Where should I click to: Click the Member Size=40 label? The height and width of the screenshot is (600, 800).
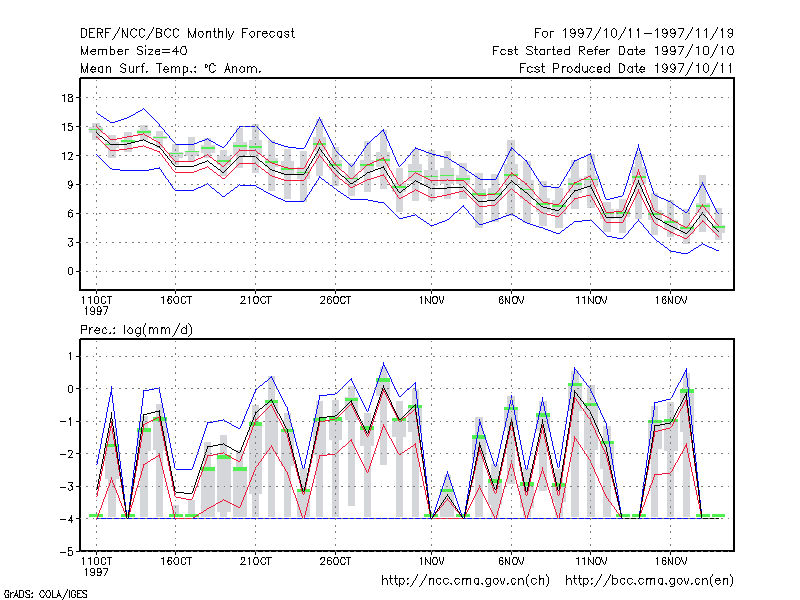[134, 51]
